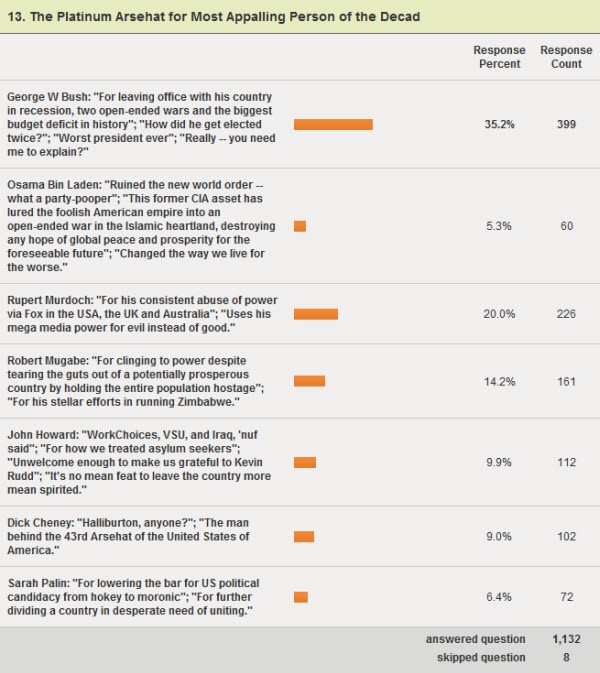
Task: Click the Response Count column header
Action: [x=566, y=57]
